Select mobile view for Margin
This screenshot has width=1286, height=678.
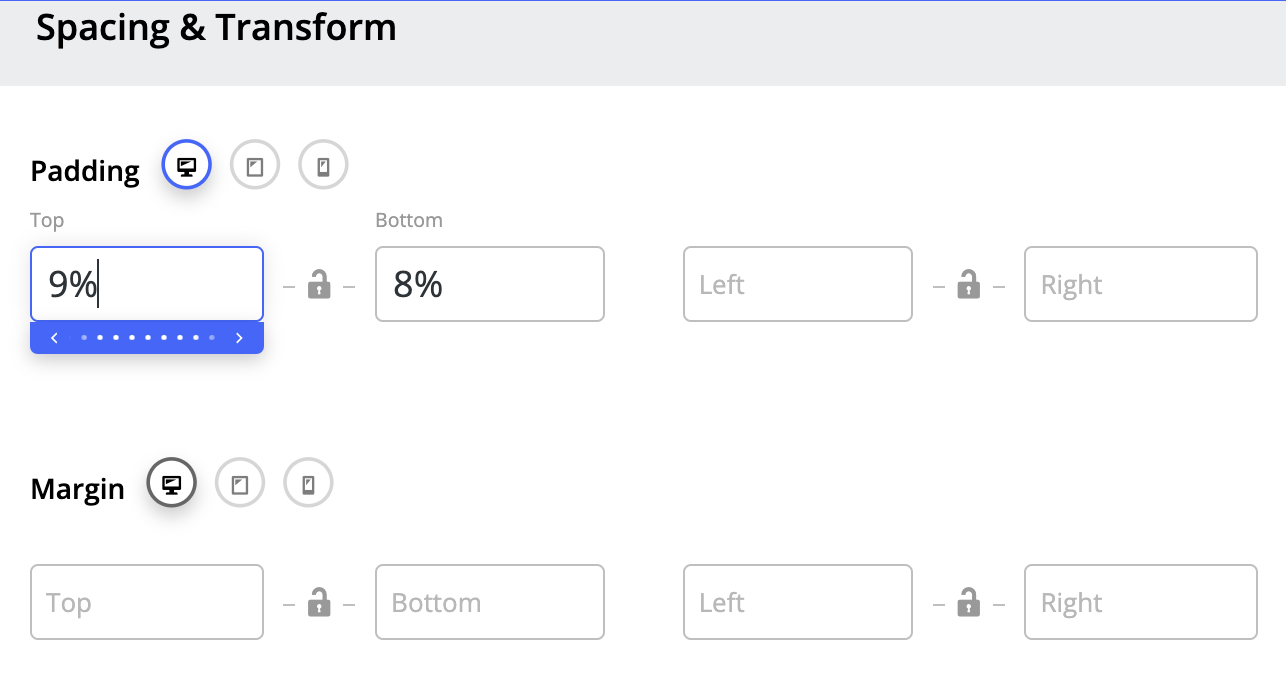pos(308,485)
